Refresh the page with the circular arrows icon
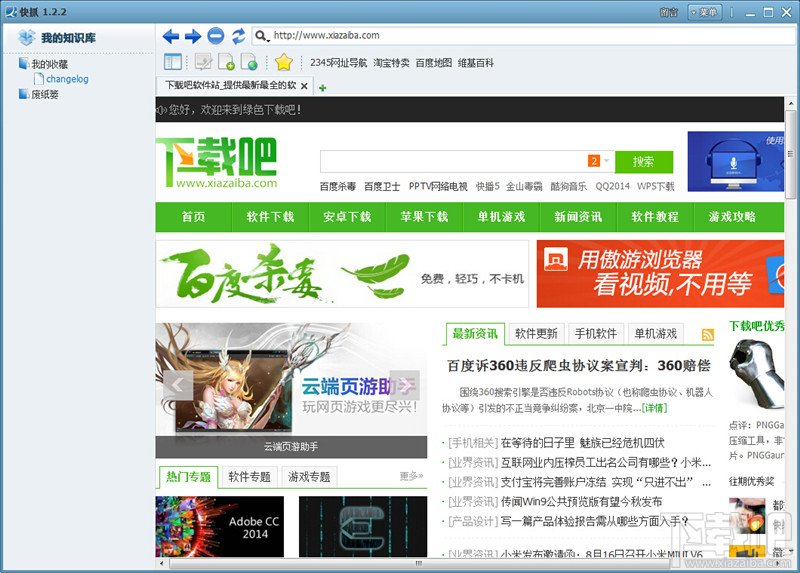The width and height of the screenshot is (800, 573). pos(238,36)
